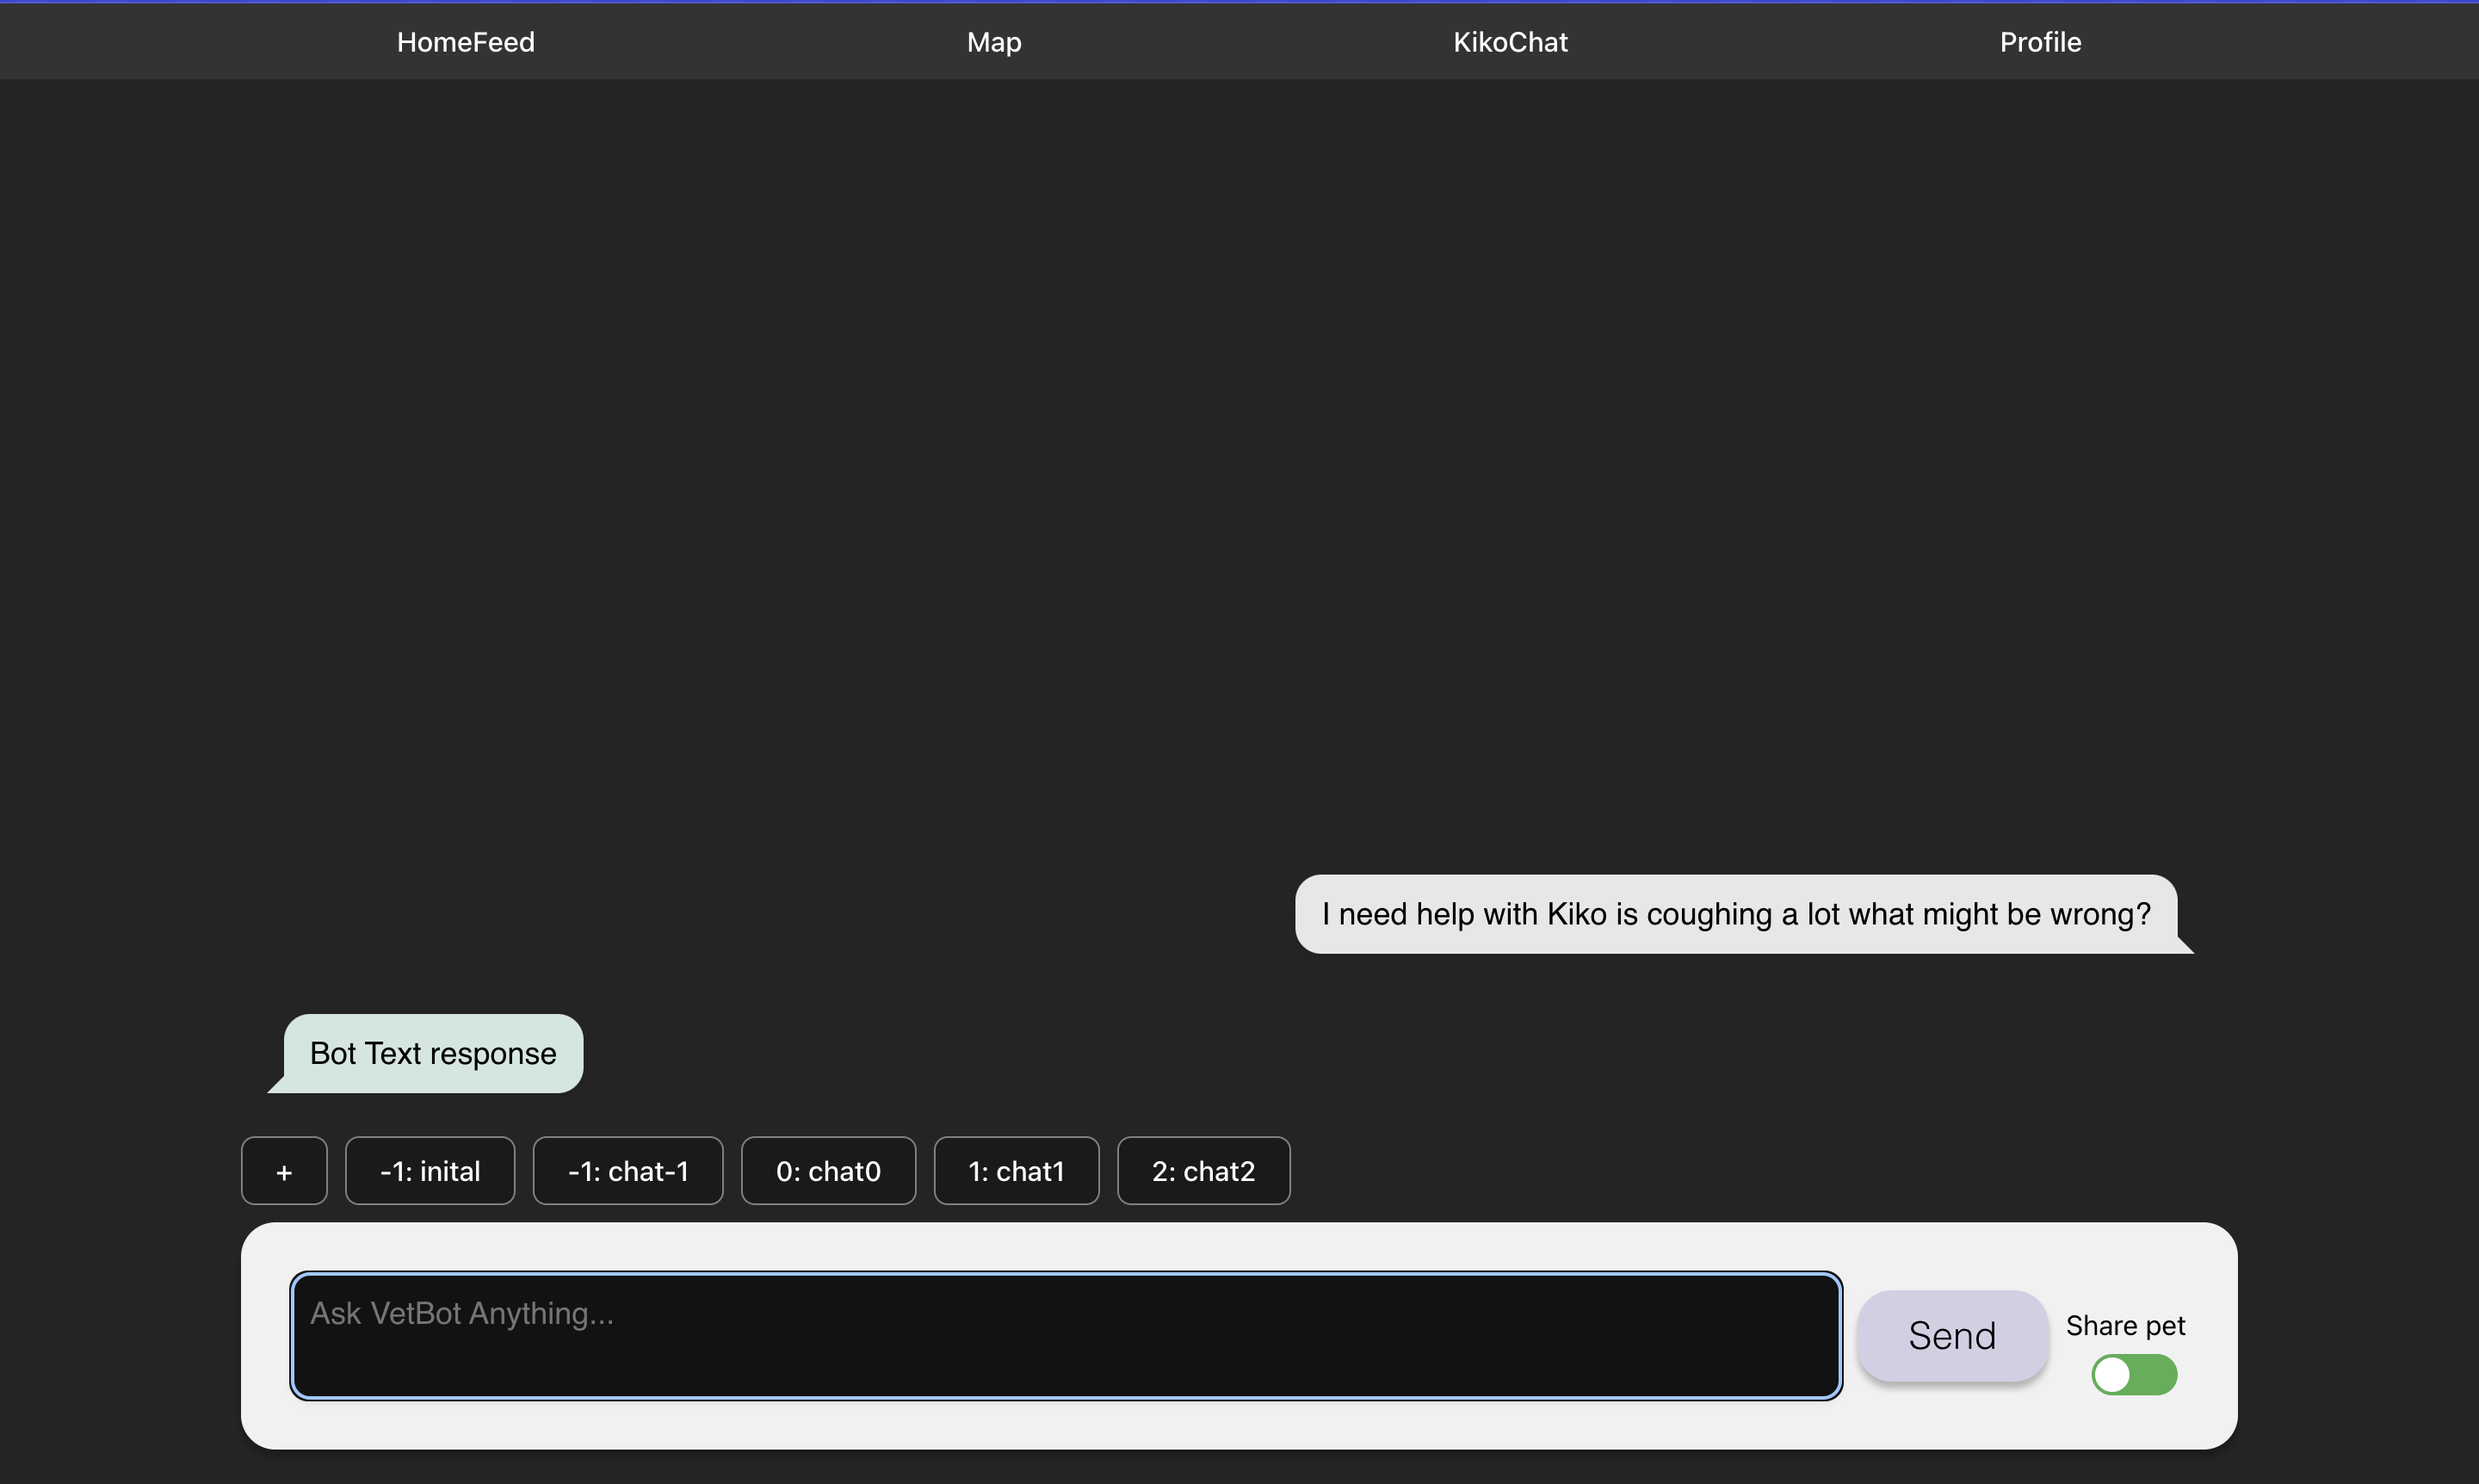Open the '-1: chat-1' conversation
The height and width of the screenshot is (1484, 2479).
(628, 1171)
